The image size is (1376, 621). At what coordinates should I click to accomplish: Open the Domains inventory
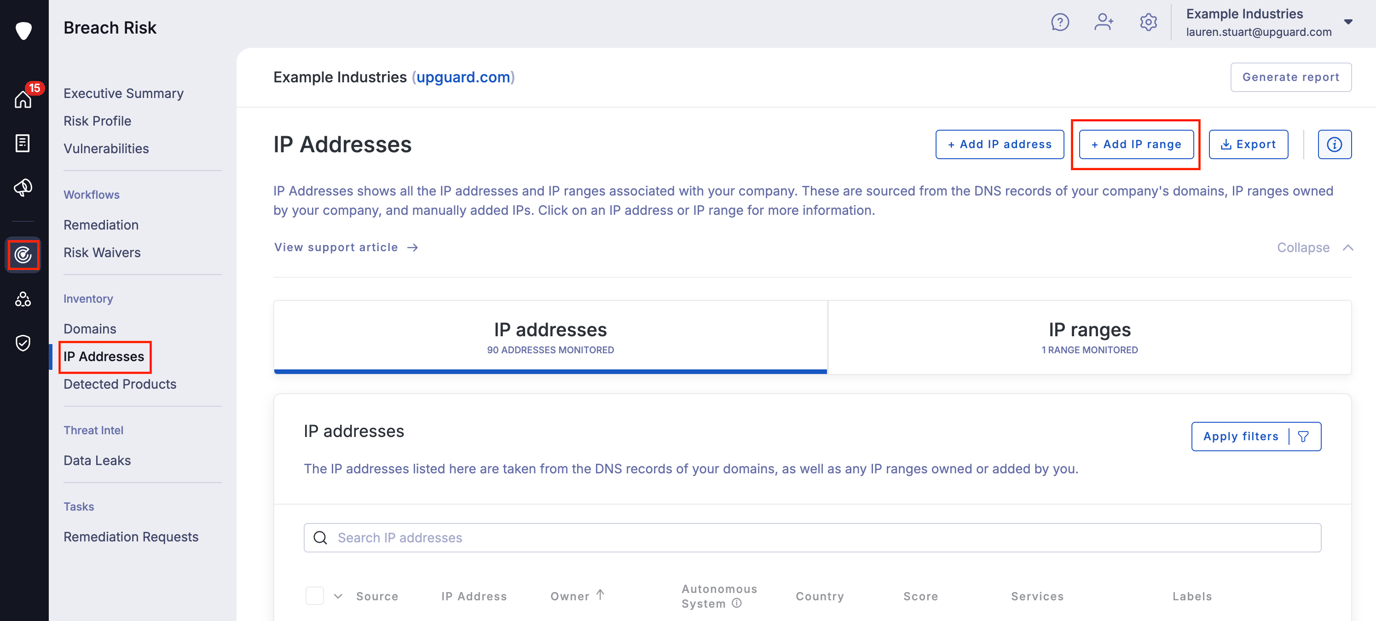[x=90, y=329]
